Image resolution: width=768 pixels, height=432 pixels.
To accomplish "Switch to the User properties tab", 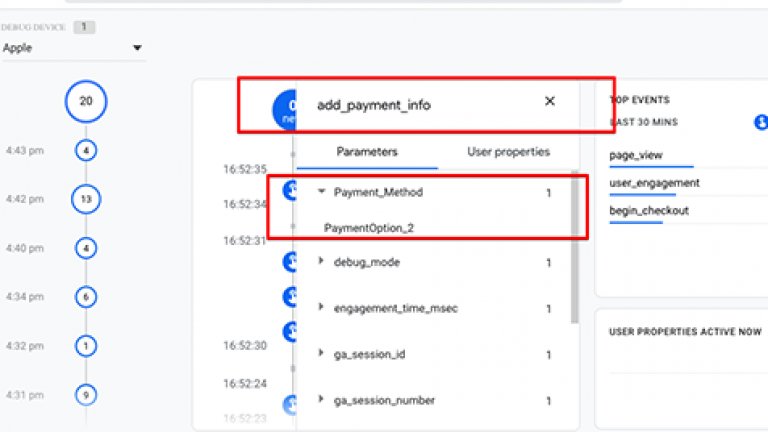I will click(x=508, y=152).
